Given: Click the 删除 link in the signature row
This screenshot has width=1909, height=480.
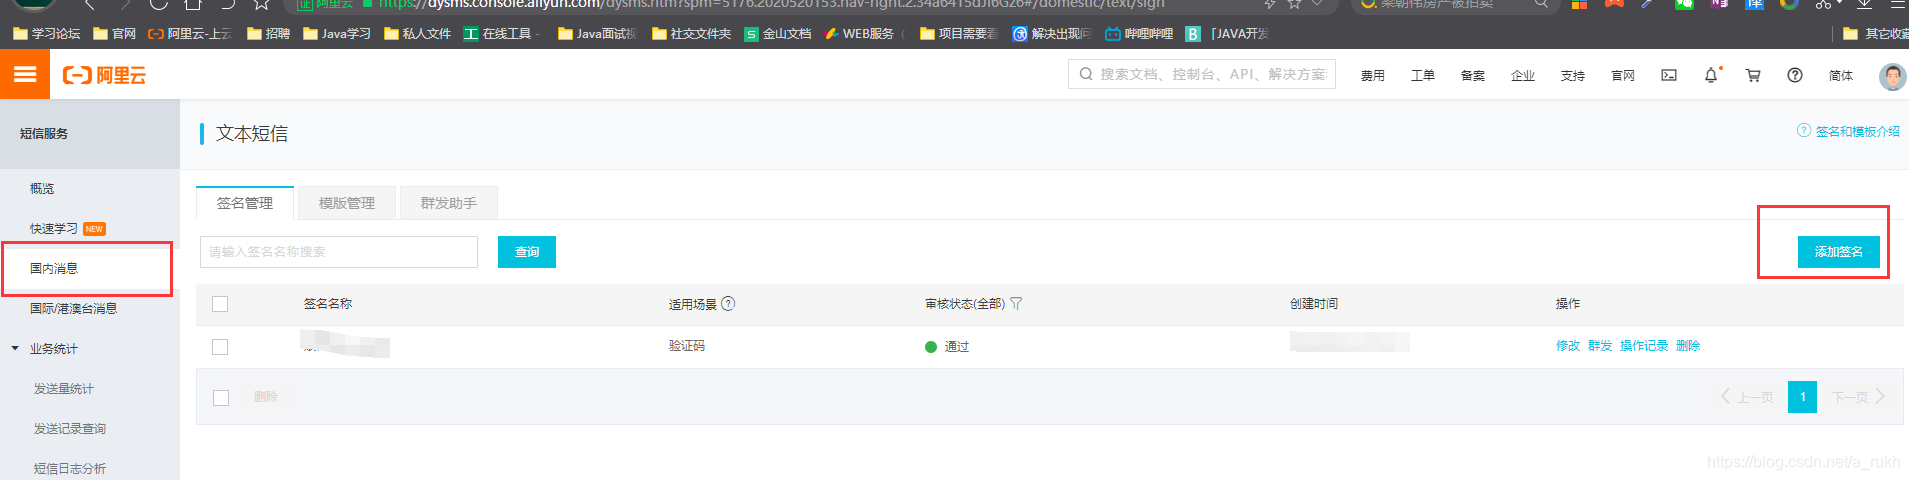Looking at the screenshot, I should [1688, 346].
